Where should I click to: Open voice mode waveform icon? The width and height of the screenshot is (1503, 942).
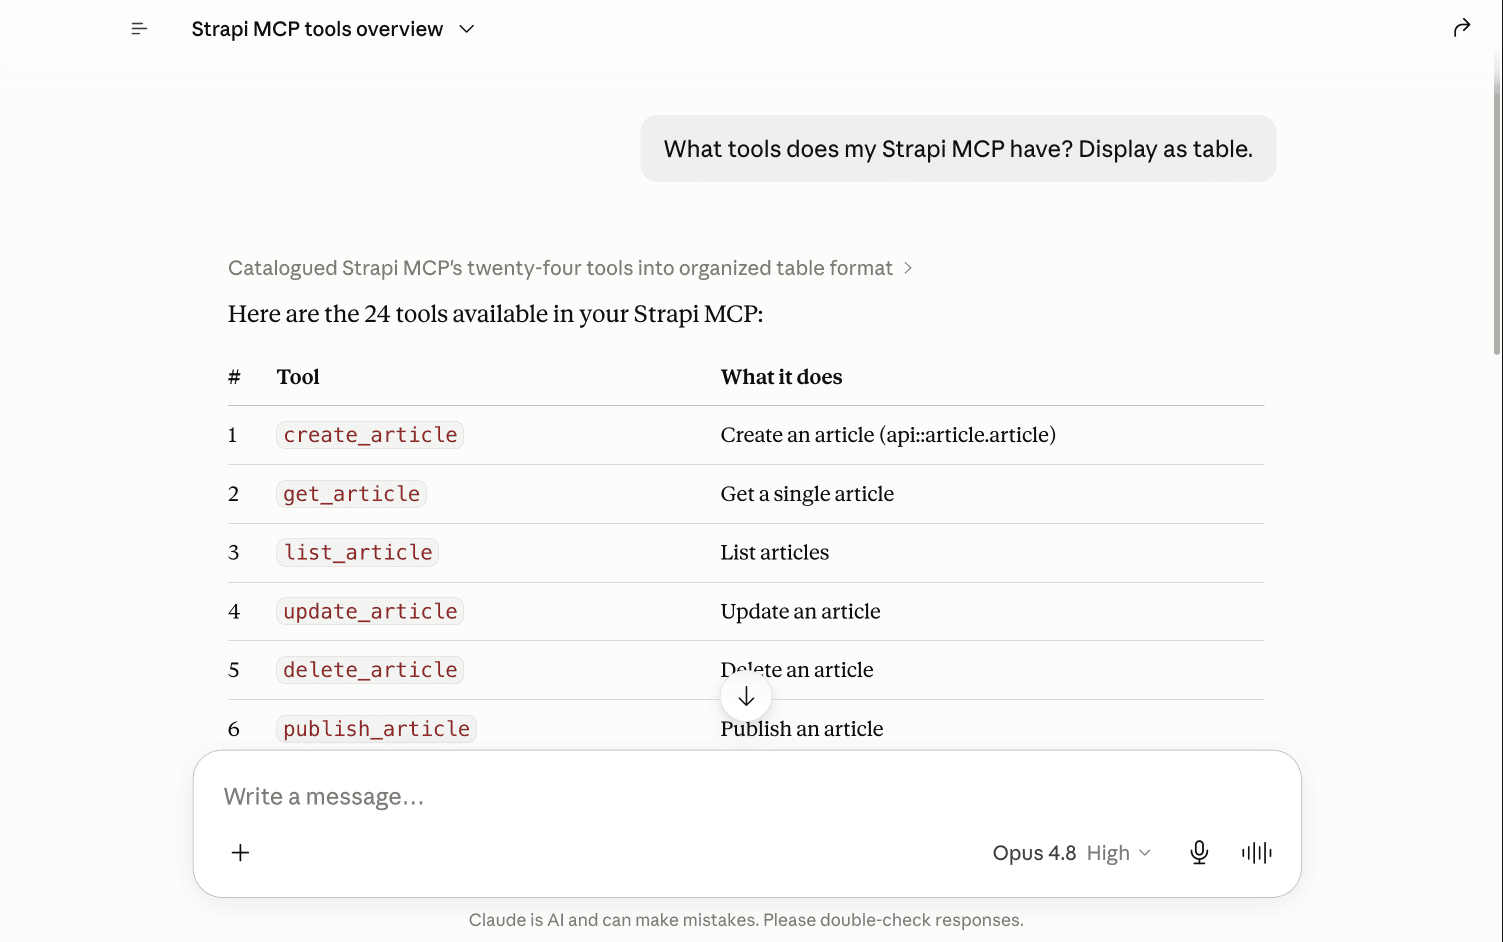tap(1257, 853)
